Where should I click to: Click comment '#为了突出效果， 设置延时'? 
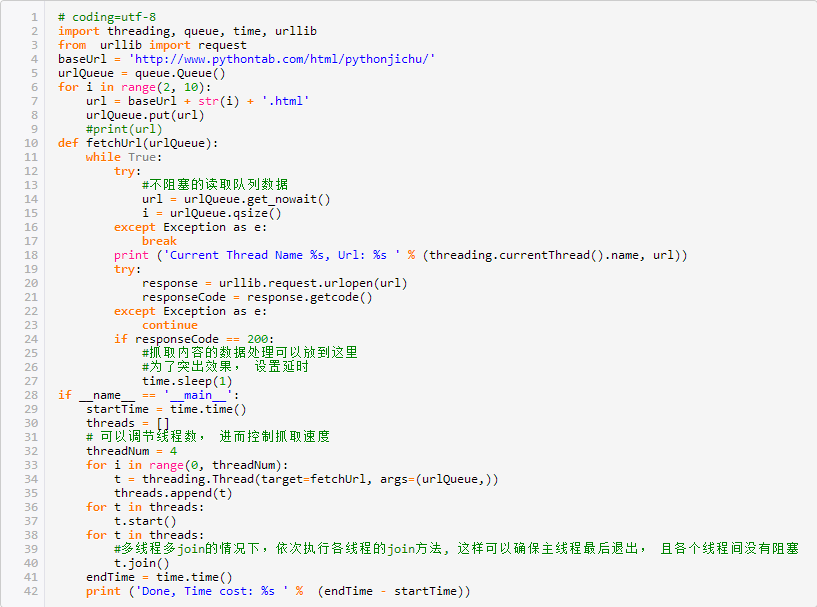[x=225, y=367]
